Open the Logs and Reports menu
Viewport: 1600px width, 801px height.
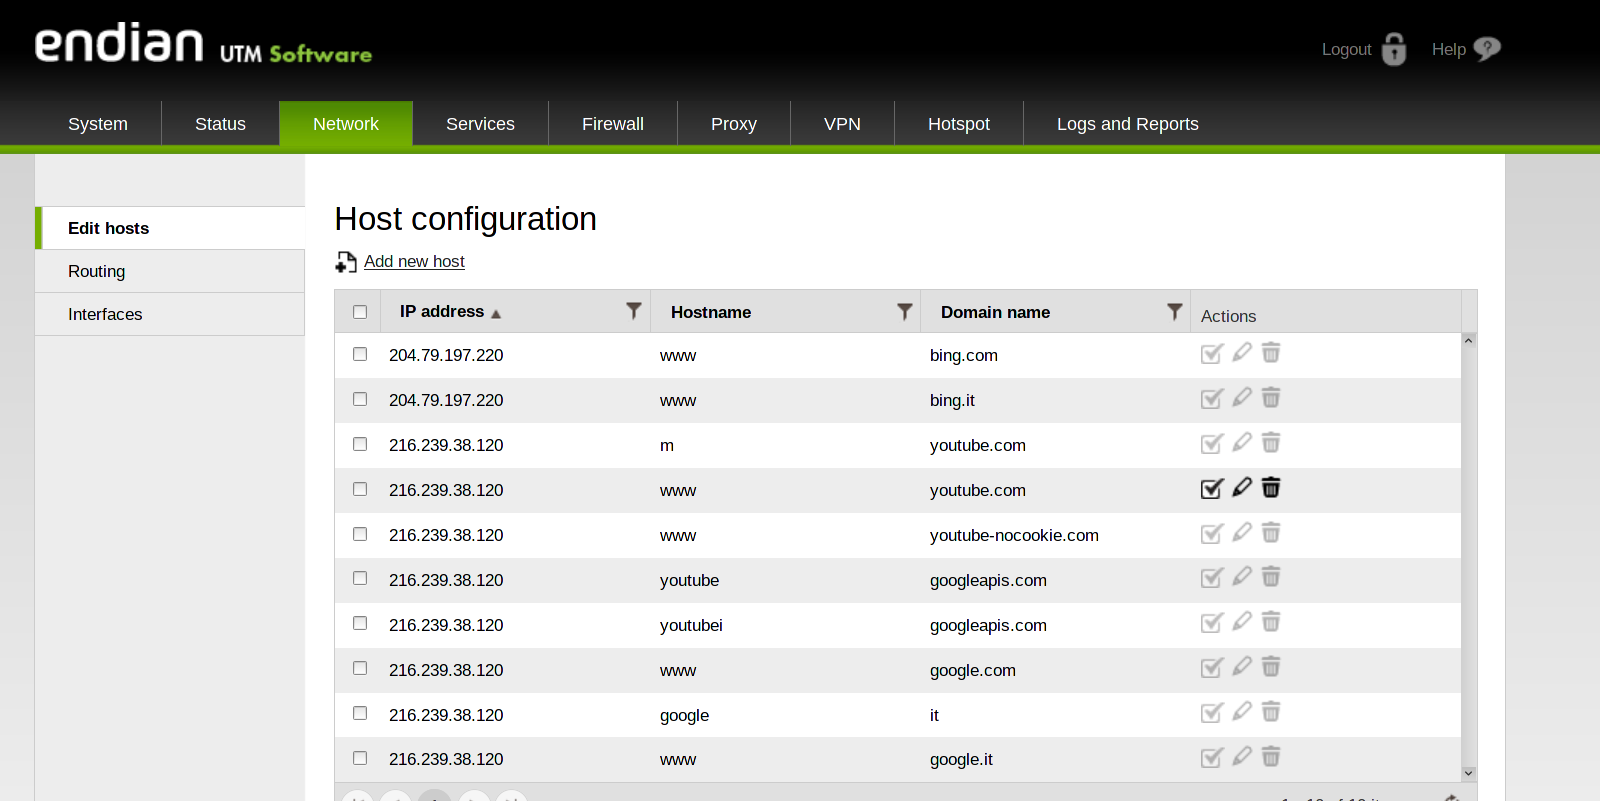1128,124
